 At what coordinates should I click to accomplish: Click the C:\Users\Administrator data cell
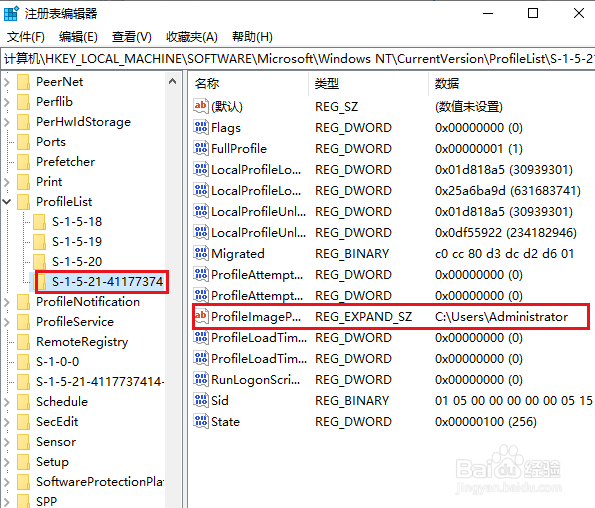tap(501, 317)
